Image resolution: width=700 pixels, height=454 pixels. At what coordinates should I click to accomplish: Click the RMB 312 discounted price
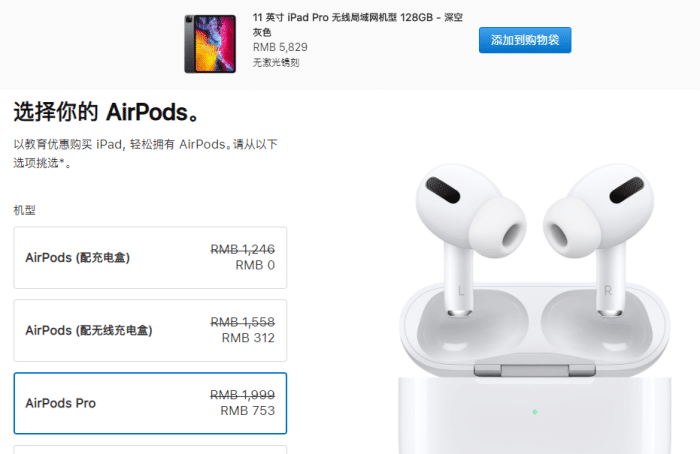pyautogui.click(x=248, y=338)
